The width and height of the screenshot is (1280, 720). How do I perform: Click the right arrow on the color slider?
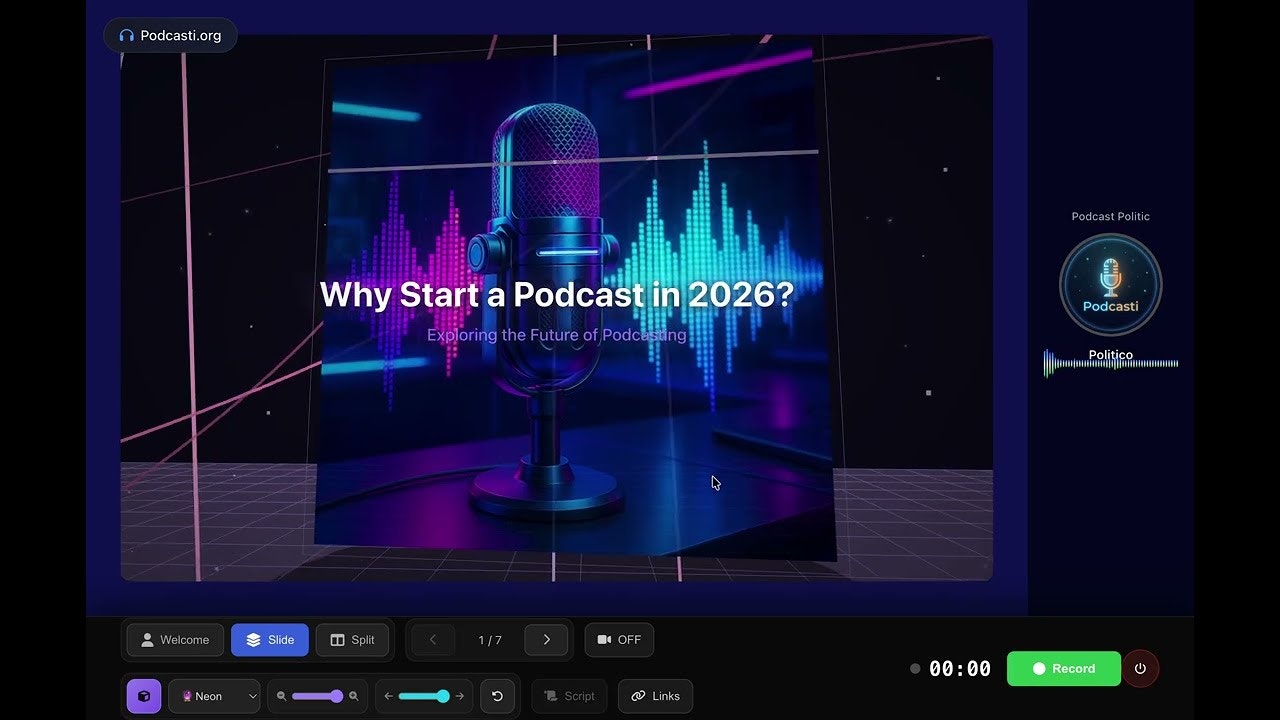[460, 696]
